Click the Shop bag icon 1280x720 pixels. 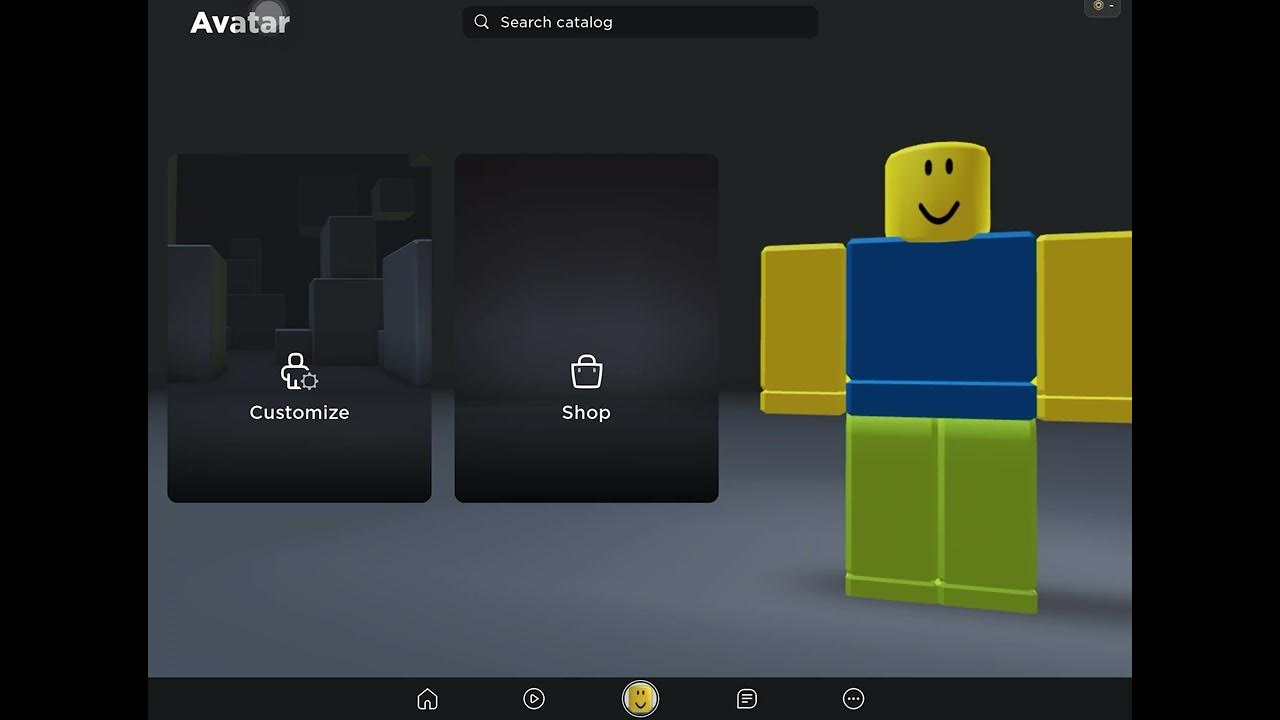pyautogui.click(x=586, y=372)
